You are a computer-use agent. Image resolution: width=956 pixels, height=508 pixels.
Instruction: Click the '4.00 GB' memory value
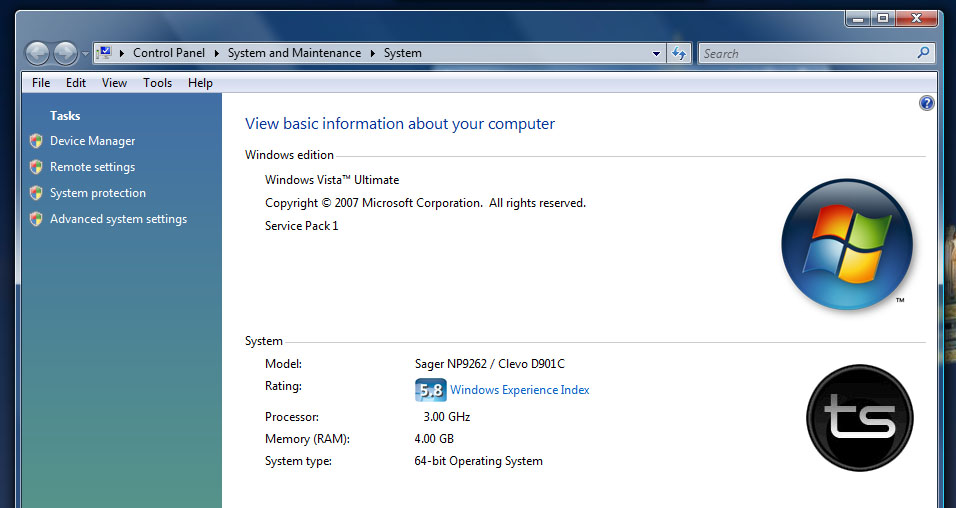click(x=433, y=439)
